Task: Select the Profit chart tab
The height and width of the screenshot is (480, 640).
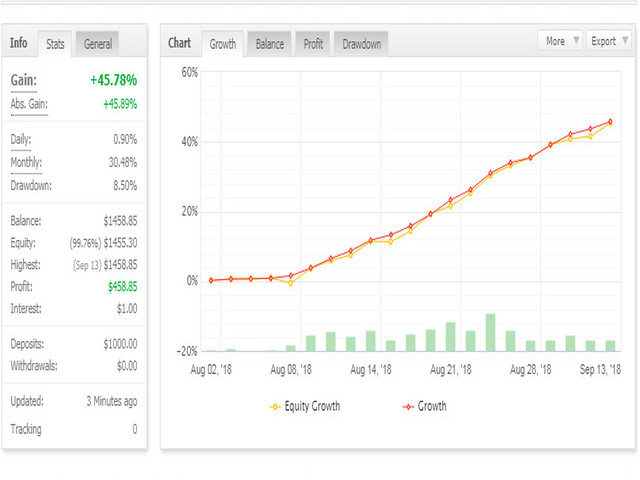Action: (313, 44)
